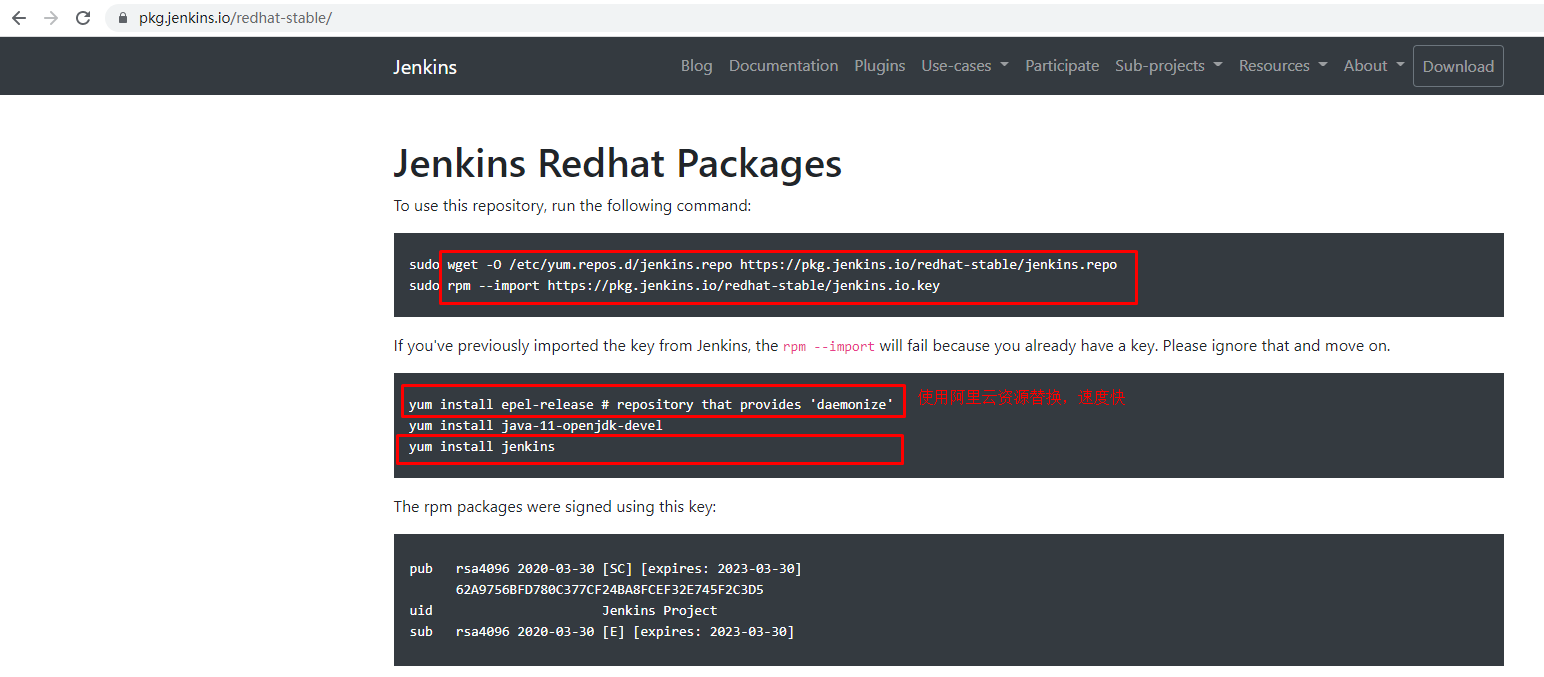Click the yum install epel-release line
This screenshot has width=1544, height=677.
[x=650, y=404]
